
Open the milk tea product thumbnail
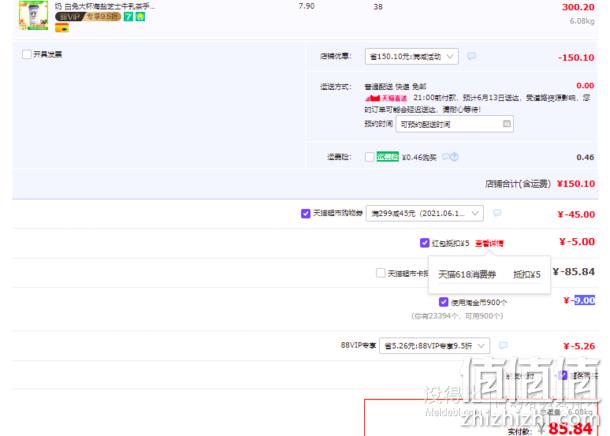(x=34, y=15)
